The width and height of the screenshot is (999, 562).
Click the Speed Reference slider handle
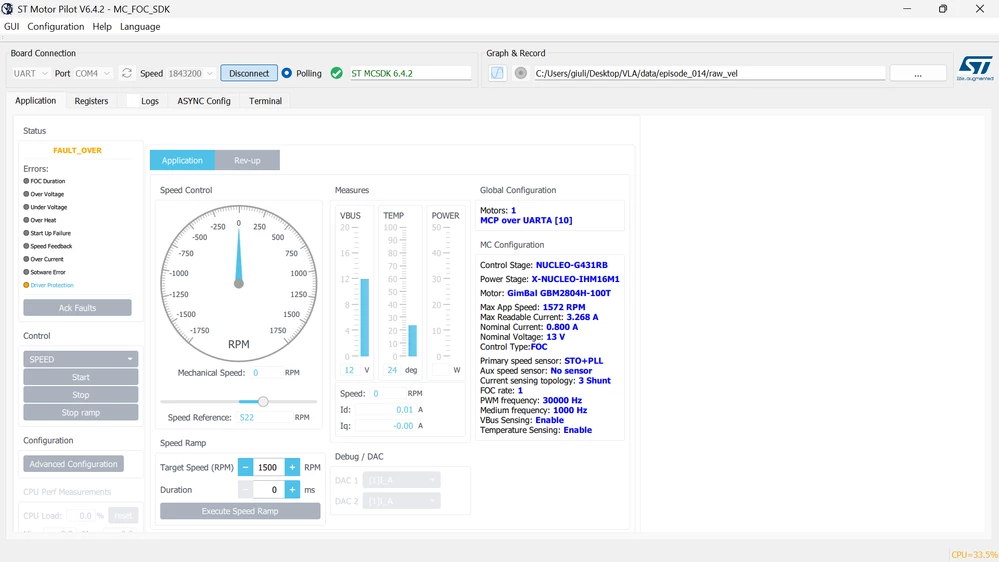[263, 401]
